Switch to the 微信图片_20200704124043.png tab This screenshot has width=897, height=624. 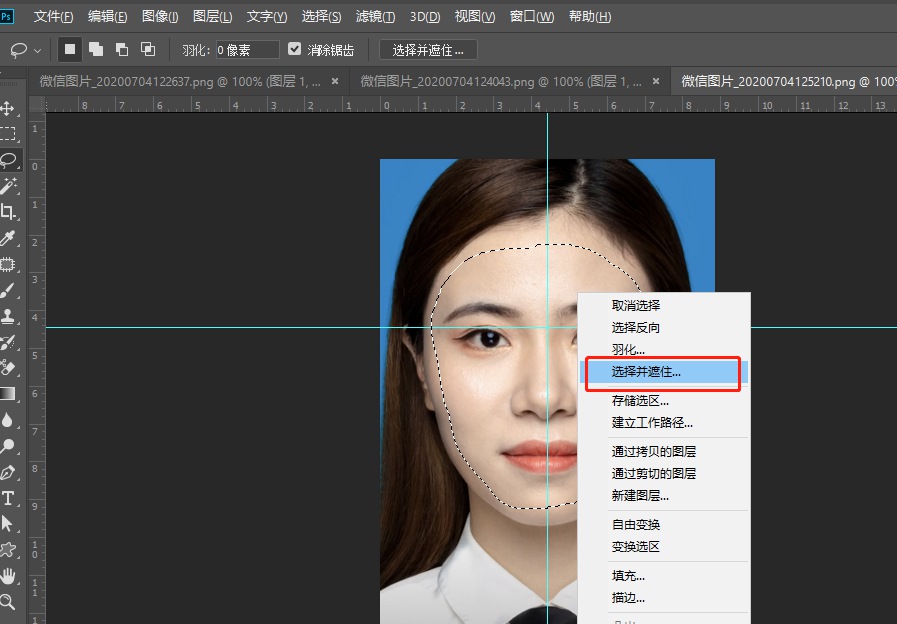click(x=500, y=81)
